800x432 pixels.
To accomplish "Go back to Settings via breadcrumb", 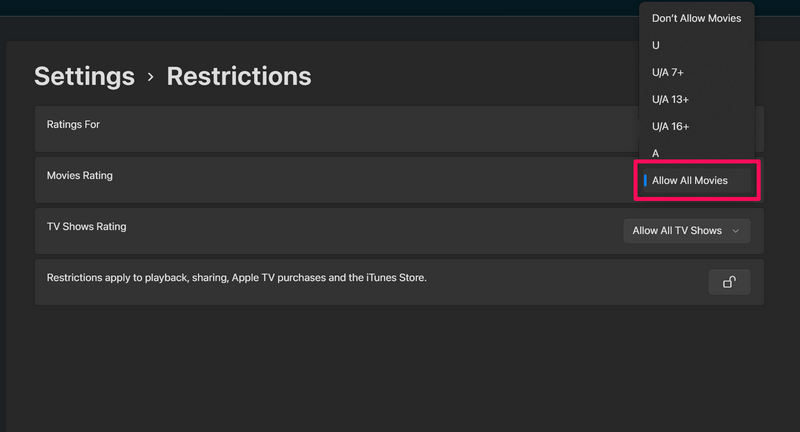I will click(84, 76).
